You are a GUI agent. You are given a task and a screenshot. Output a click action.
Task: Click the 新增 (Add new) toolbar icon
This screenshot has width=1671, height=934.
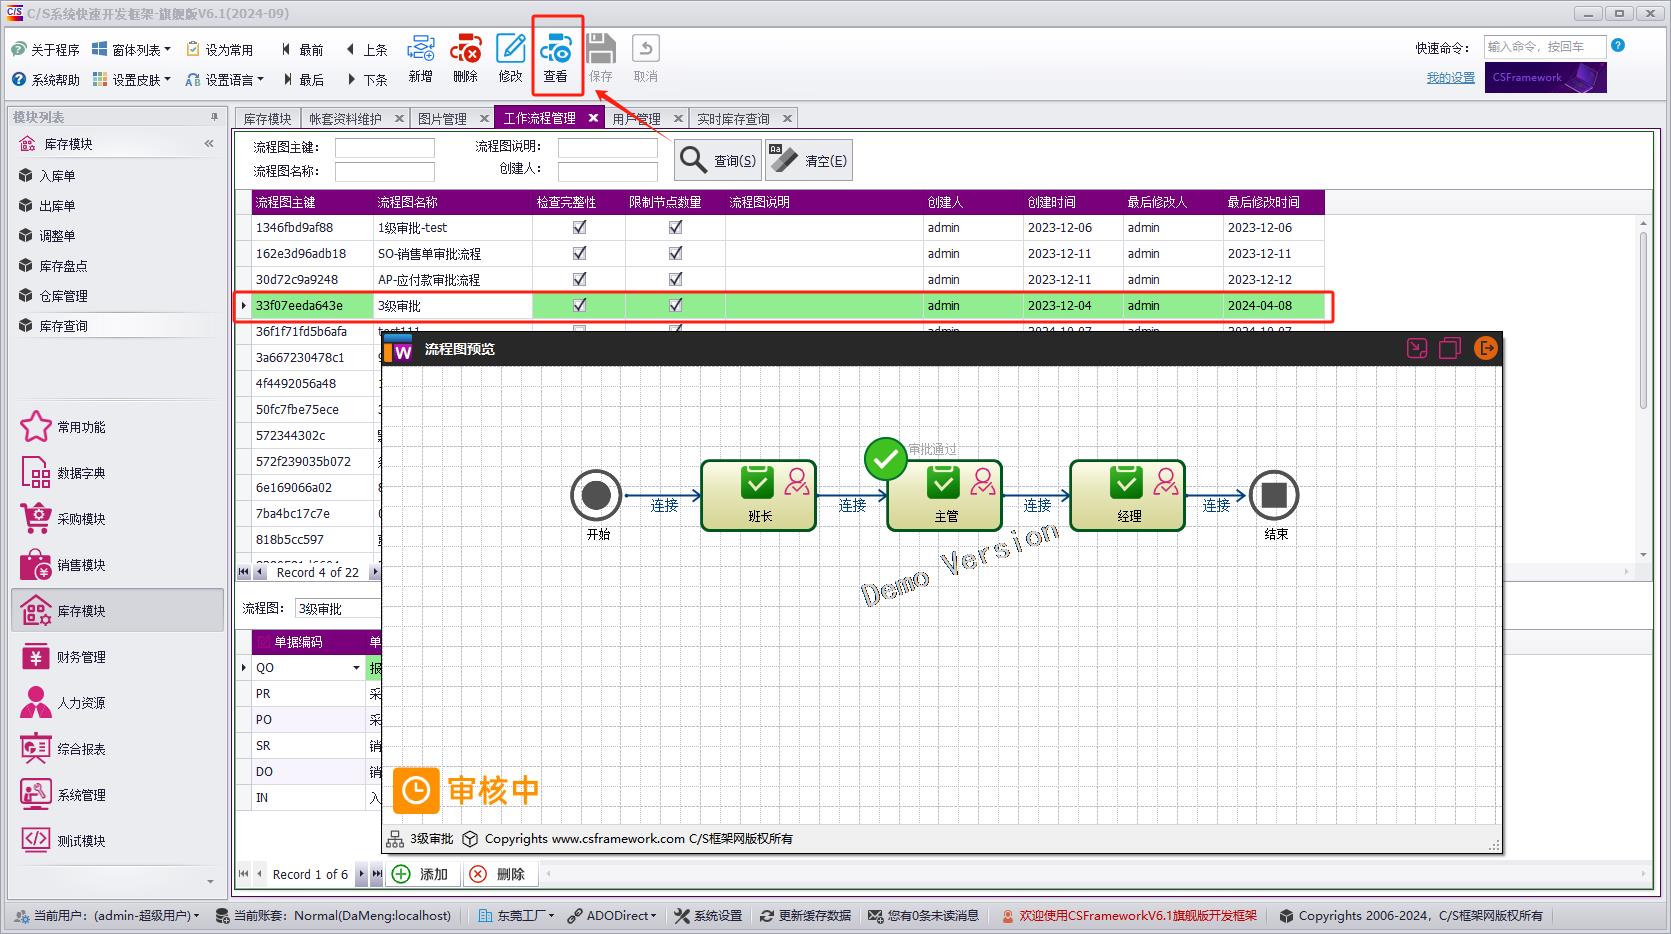[x=421, y=58]
